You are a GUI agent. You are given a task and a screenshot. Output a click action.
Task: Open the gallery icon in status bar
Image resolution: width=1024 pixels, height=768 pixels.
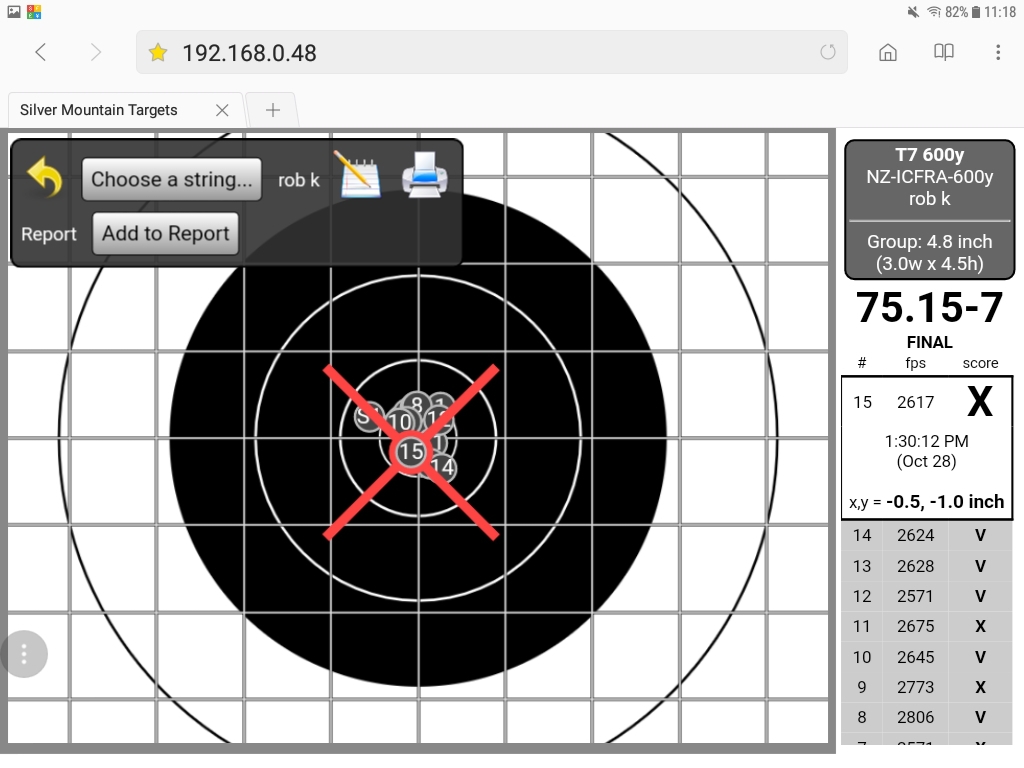coord(14,12)
